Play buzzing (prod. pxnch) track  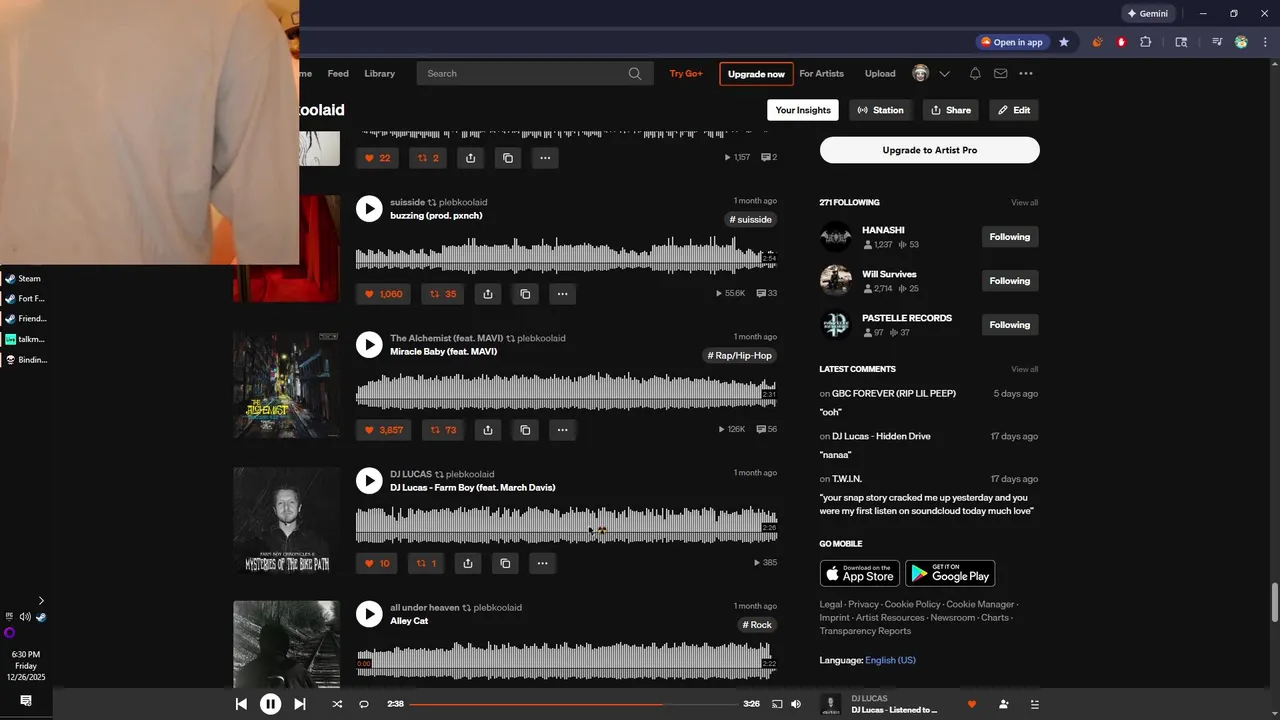(369, 208)
